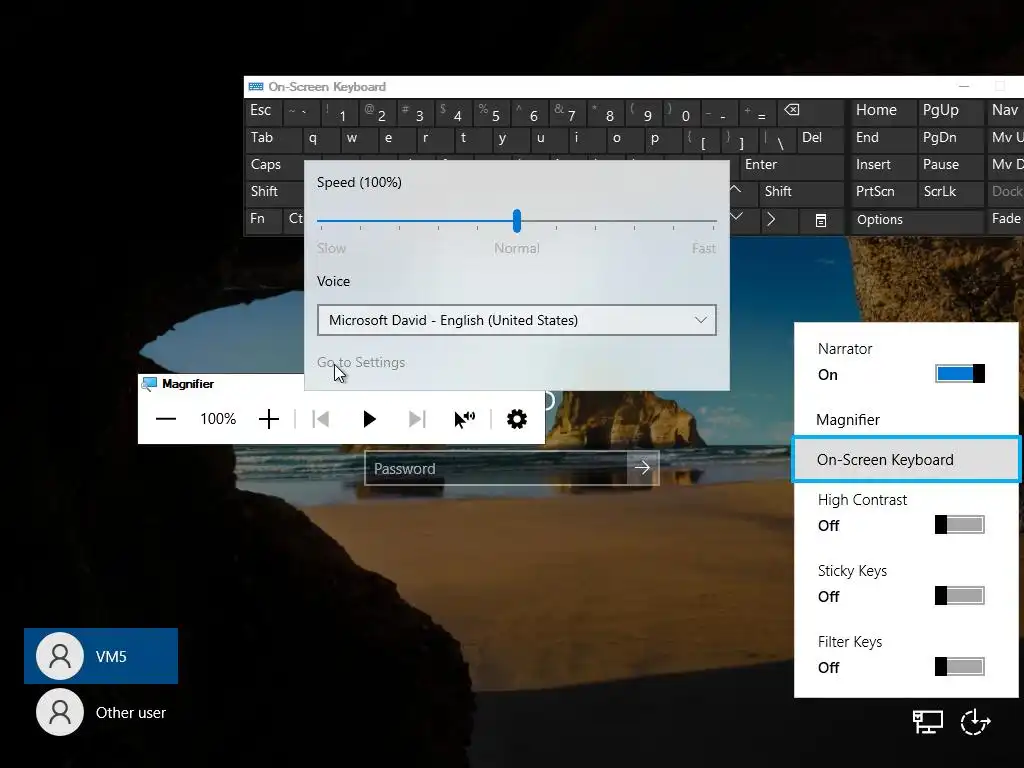Viewport: 1024px width, 768px height.
Task: Tap the Home key on keyboard
Action: click(882, 111)
